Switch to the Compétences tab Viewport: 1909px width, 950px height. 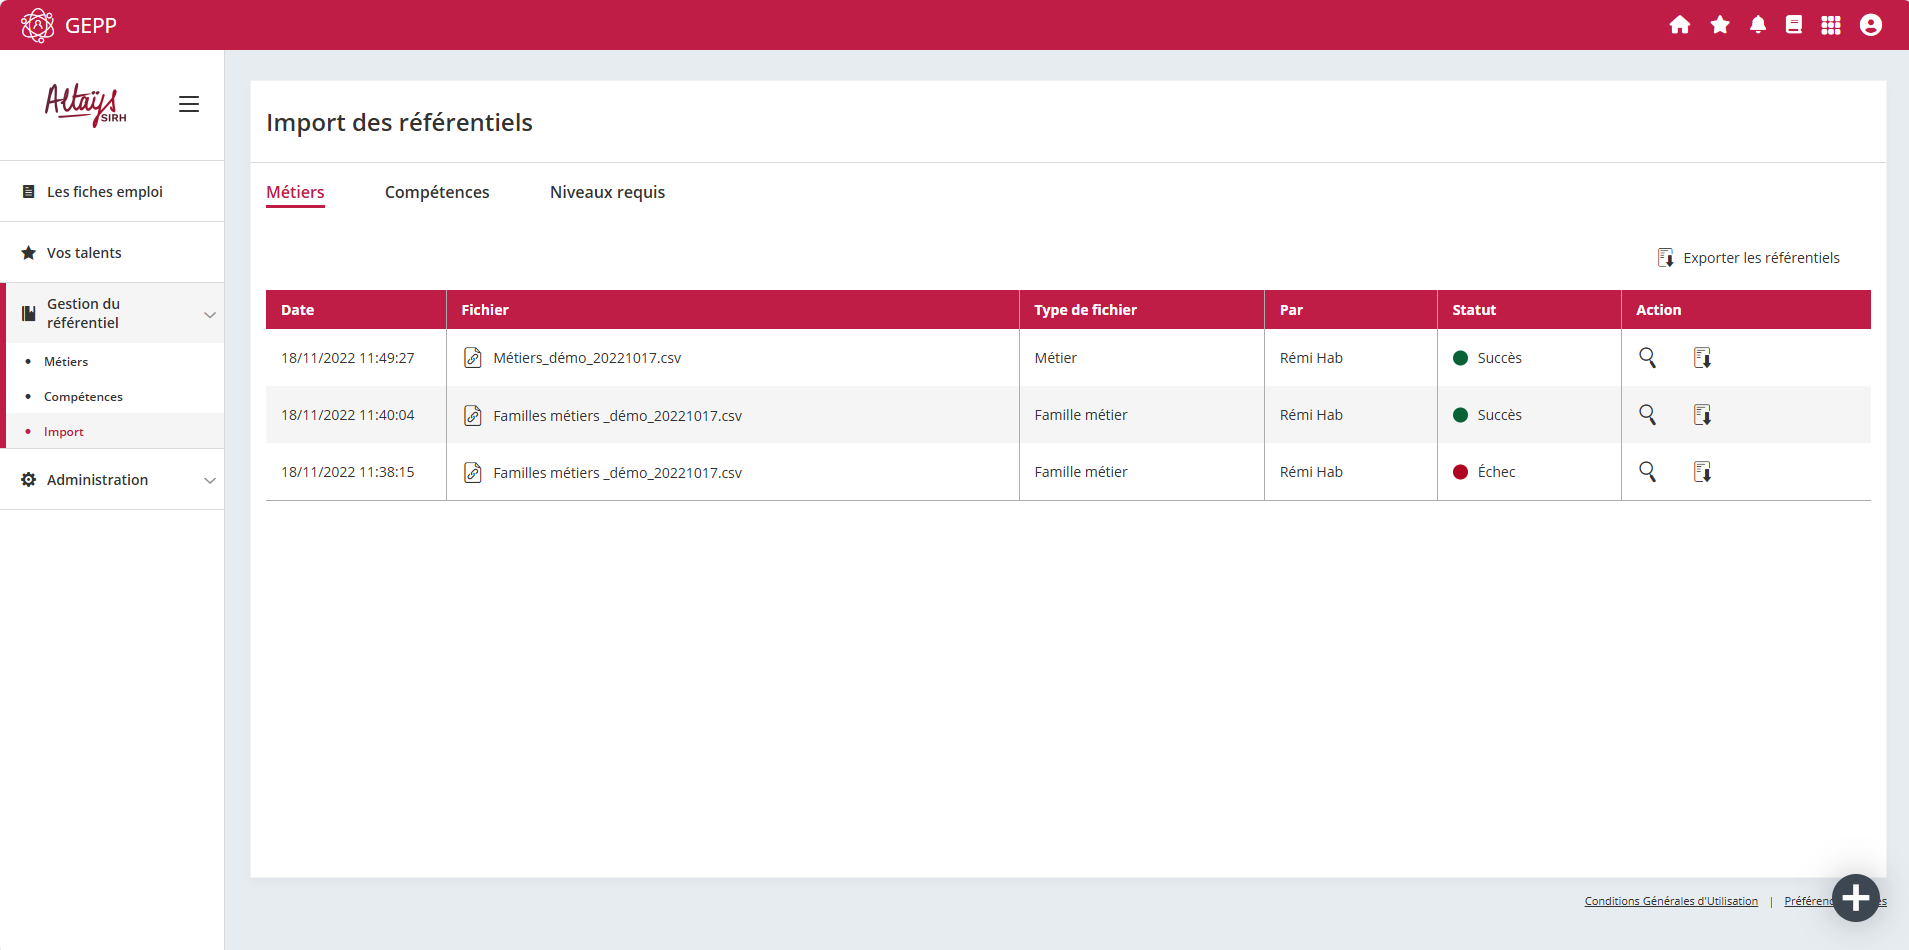pyautogui.click(x=437, y=192)
